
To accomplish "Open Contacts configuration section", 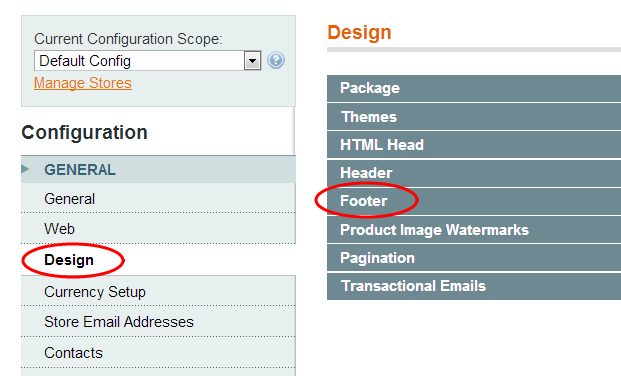I will pyautogui.click(x=158, y=353).
